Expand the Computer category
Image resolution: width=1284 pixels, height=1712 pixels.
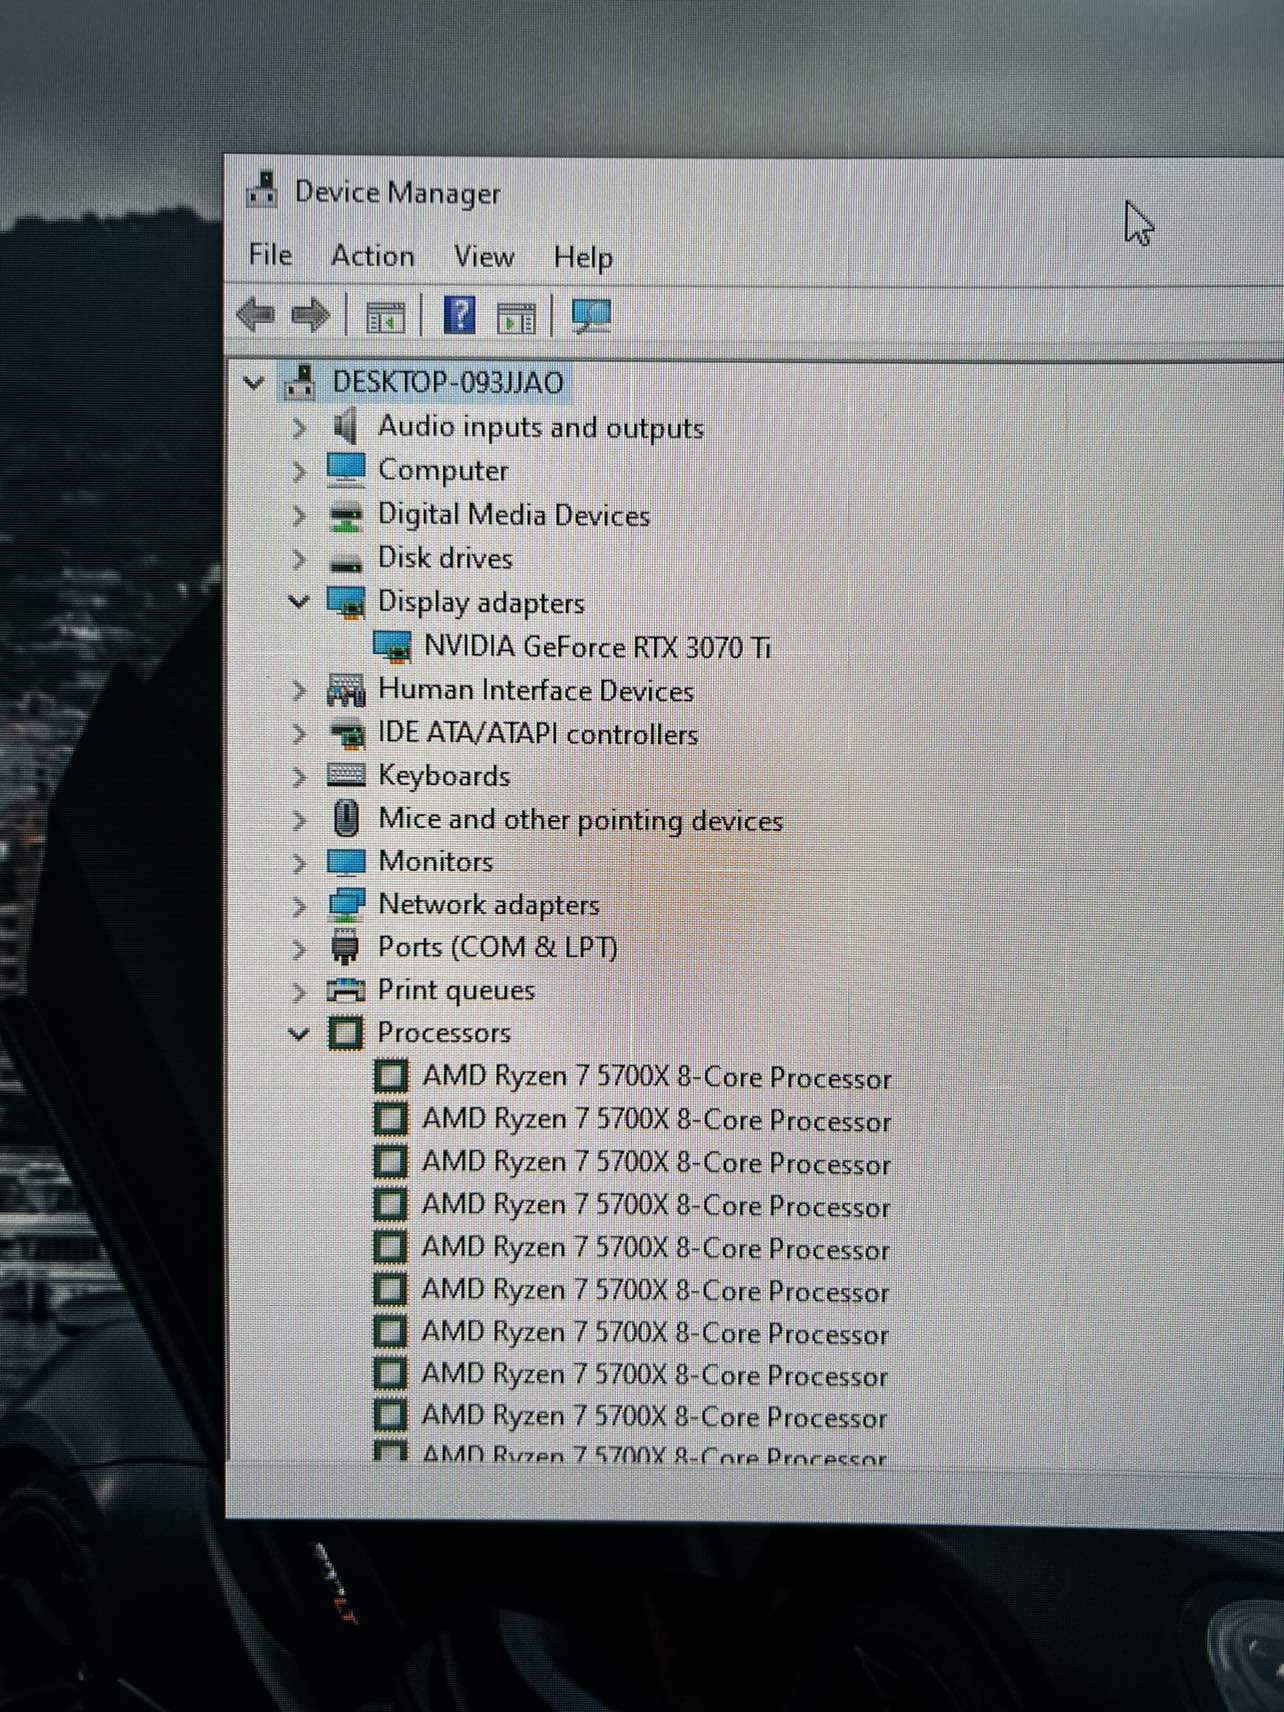click(299, 471)
